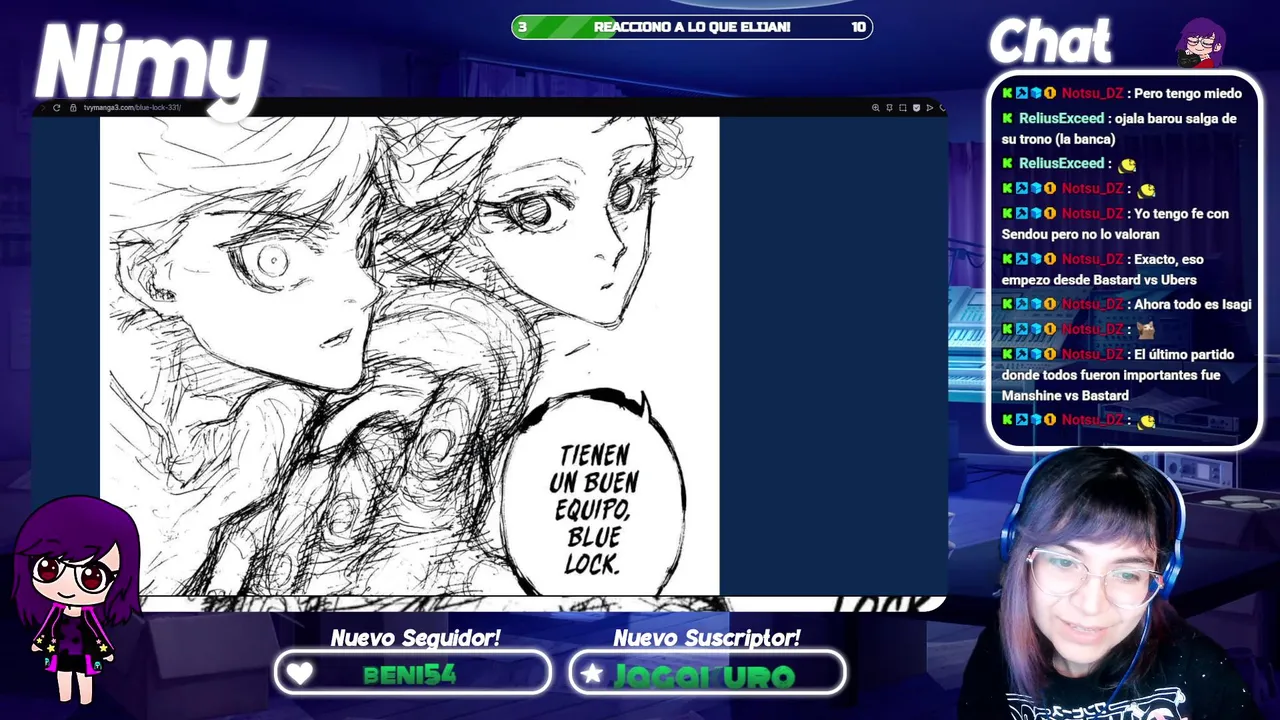Click Notsu_DZ username on 'Pero tengo miedo'
The image size is (1280, 720).
pos(1092,93)
